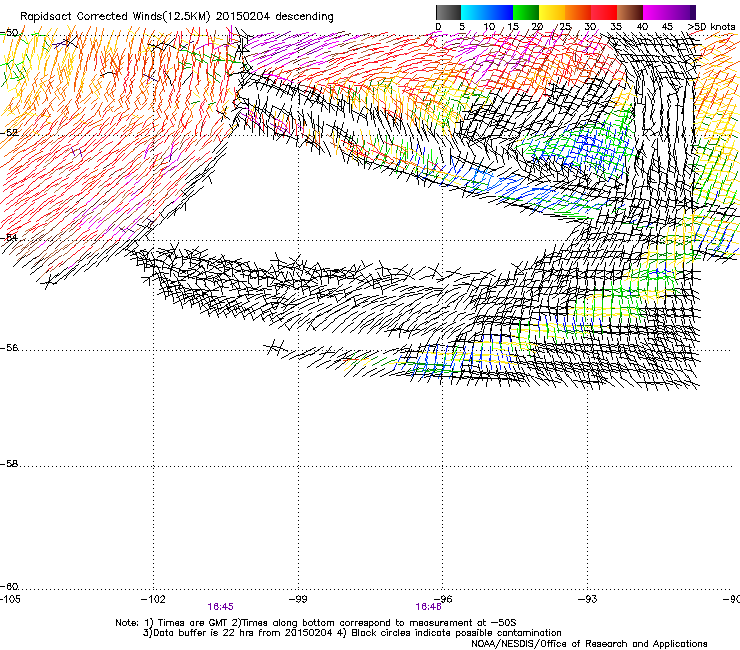Click the '40' legend scale number
This screenshot has width=740, height=650.
coord(642,27)
